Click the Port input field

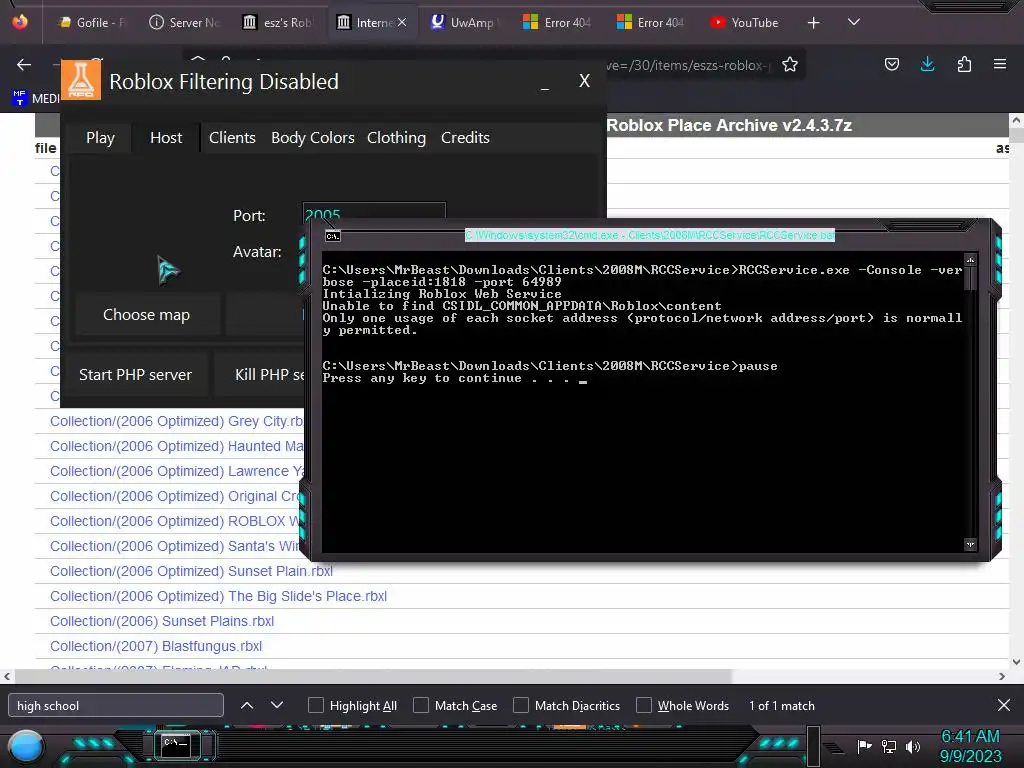point(374,211)
